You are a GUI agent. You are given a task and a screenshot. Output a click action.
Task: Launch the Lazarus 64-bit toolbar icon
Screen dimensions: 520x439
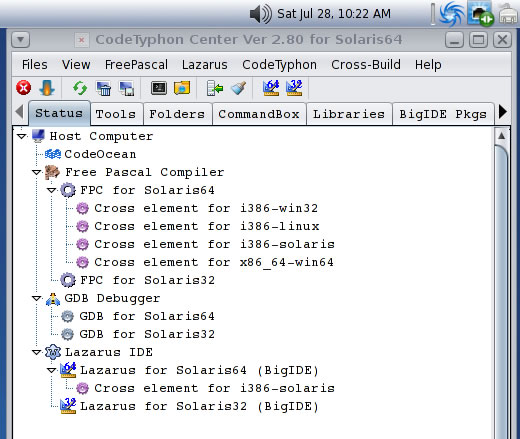point(271,88)
